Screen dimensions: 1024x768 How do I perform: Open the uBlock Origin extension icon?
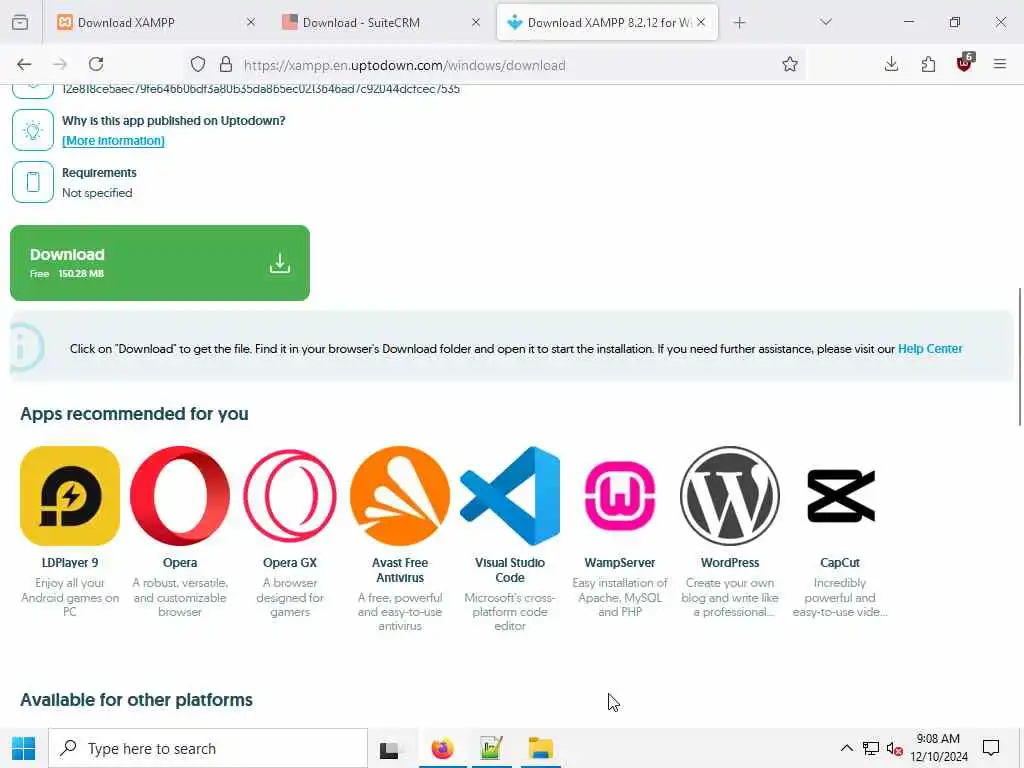(x=965, y=63)
